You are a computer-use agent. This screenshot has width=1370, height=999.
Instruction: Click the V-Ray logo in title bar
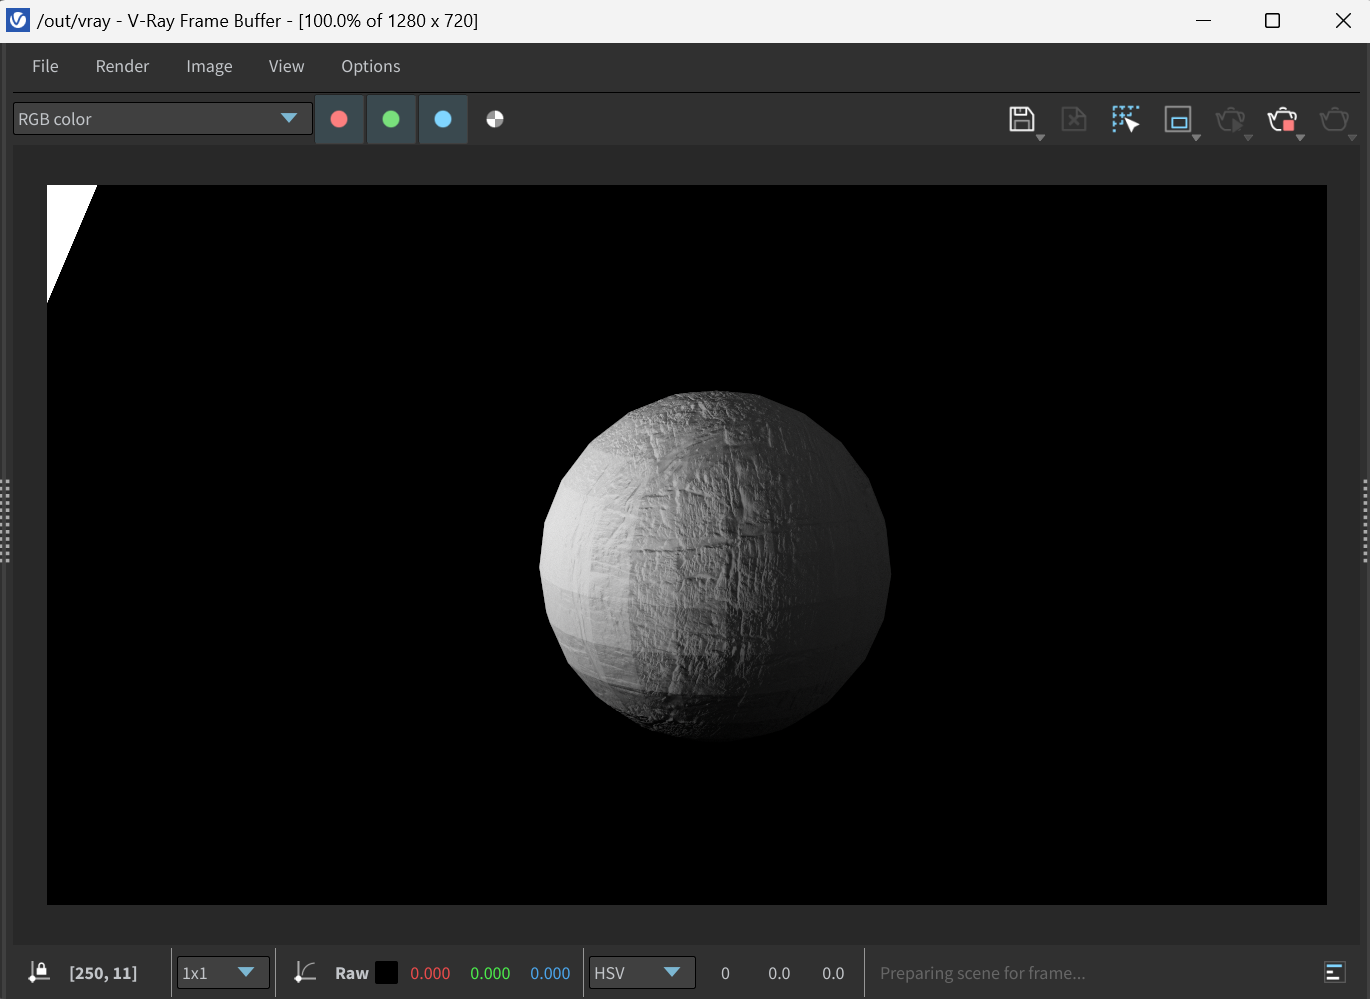point(18,20)
